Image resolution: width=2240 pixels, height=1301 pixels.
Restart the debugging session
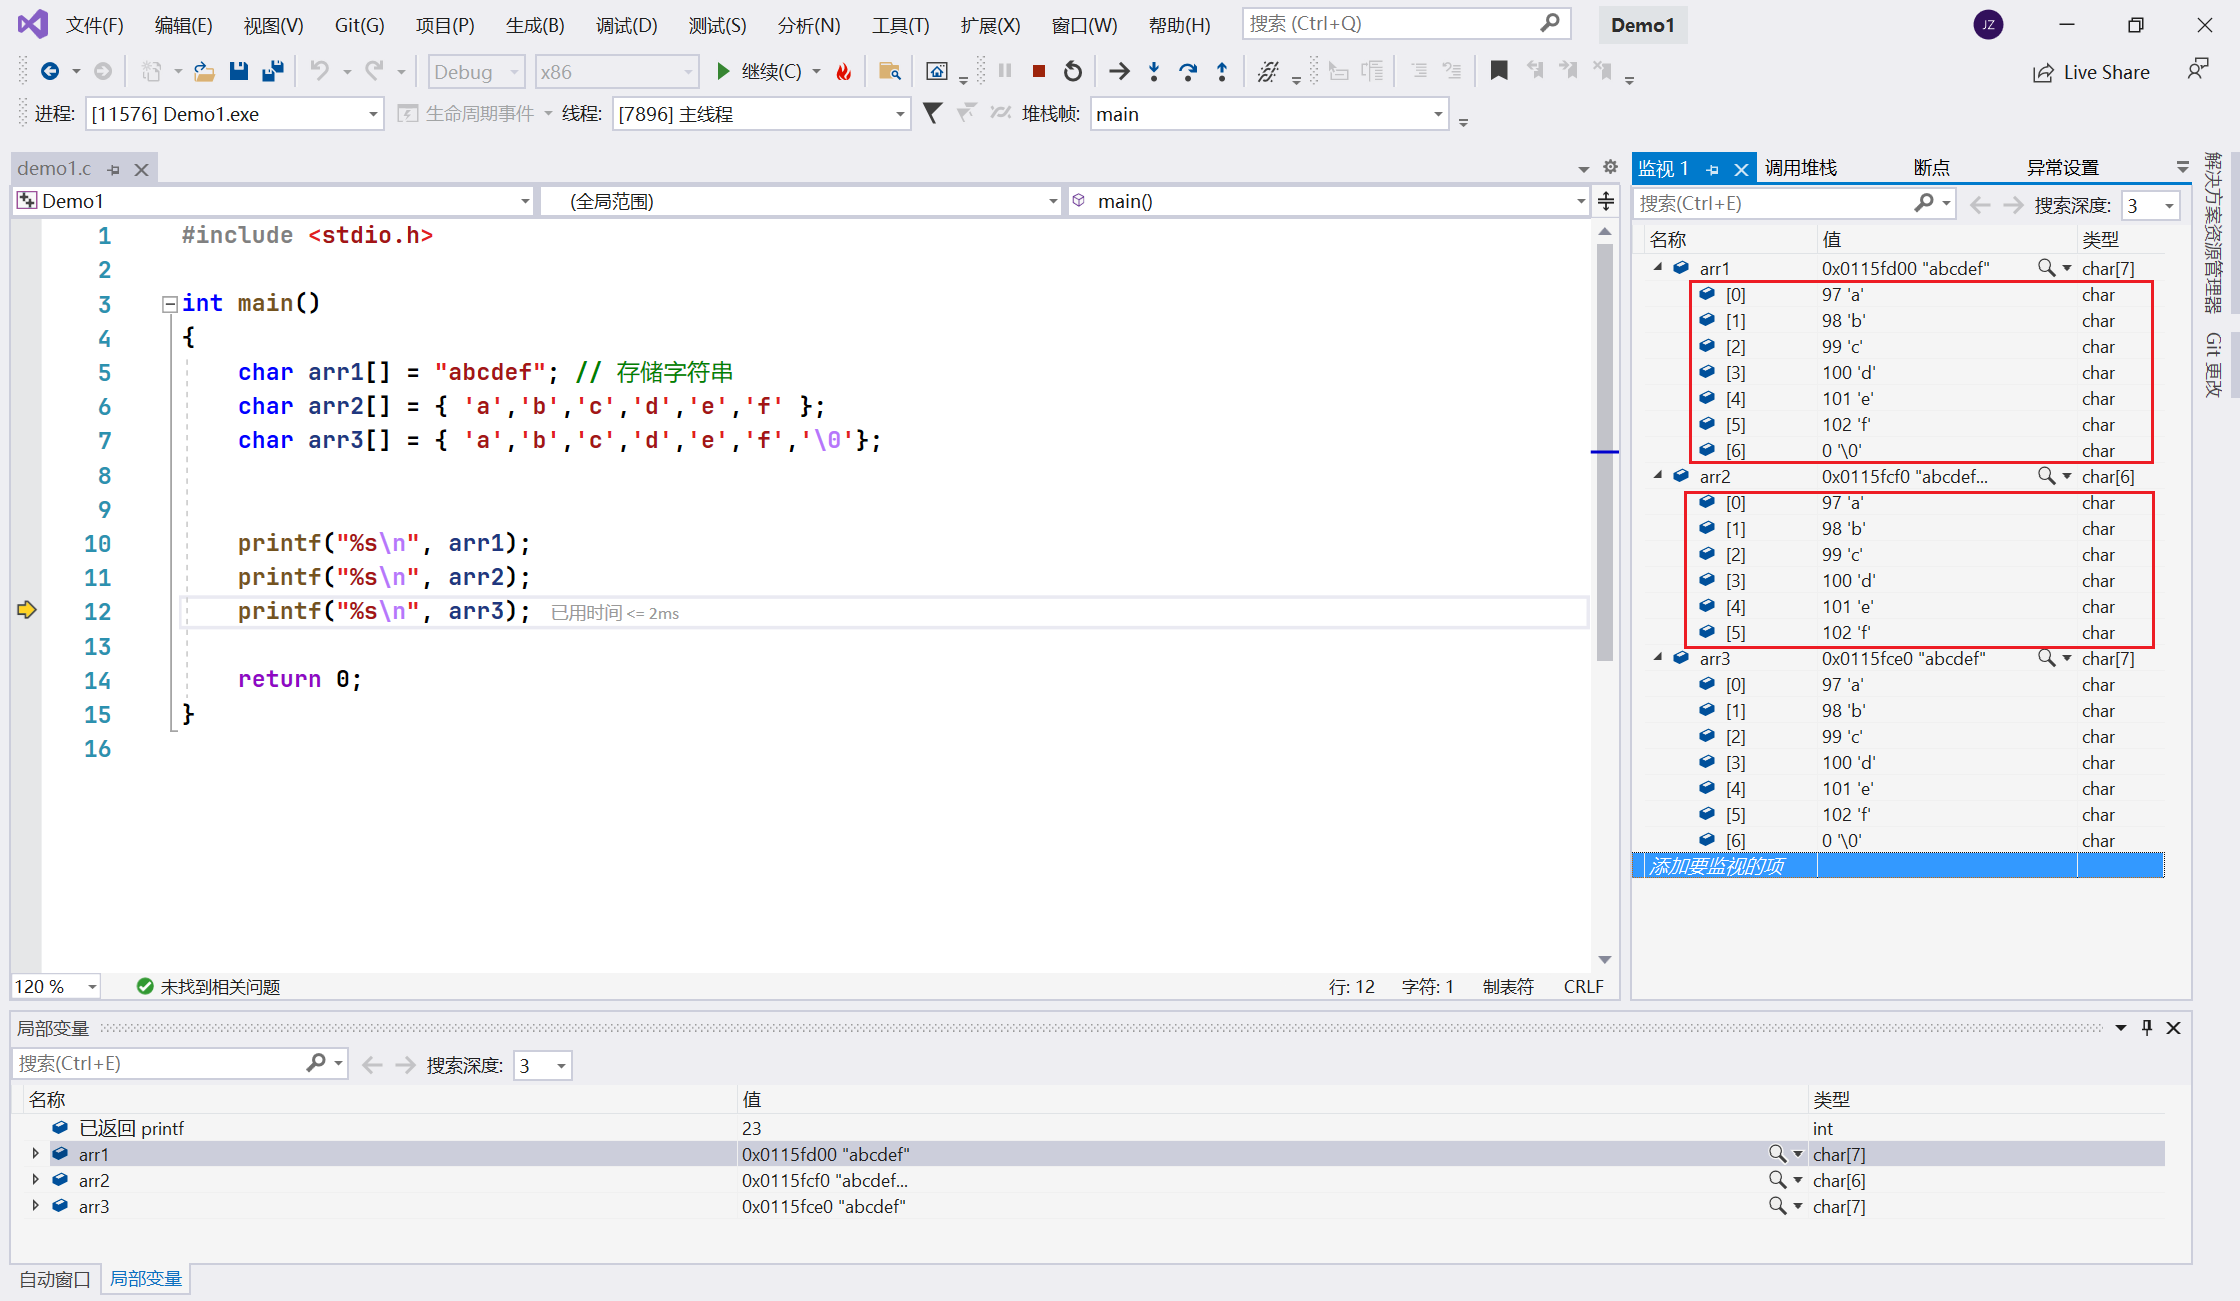(x=1073, y=71)
